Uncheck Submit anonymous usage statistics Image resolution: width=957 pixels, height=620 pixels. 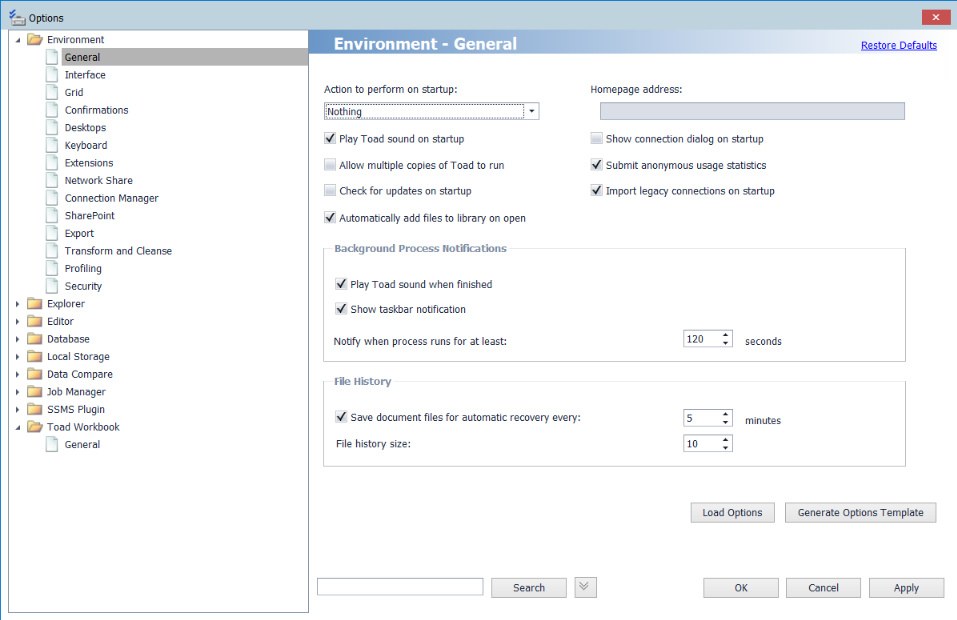tap(597, 165)
